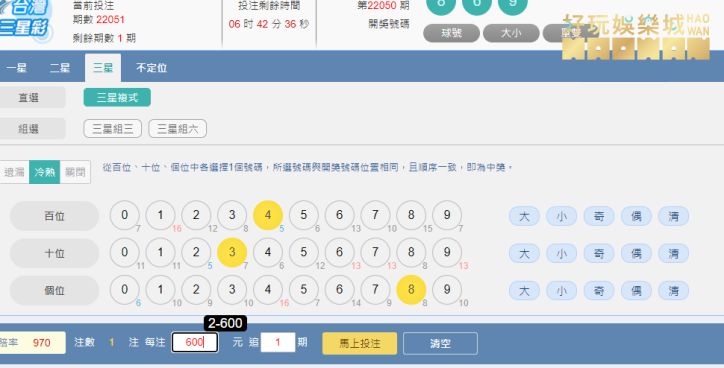Click 大 quick-pick for 十位
Image resolution: width=724 pixels, height=368 pixels.
pos(524,253)
